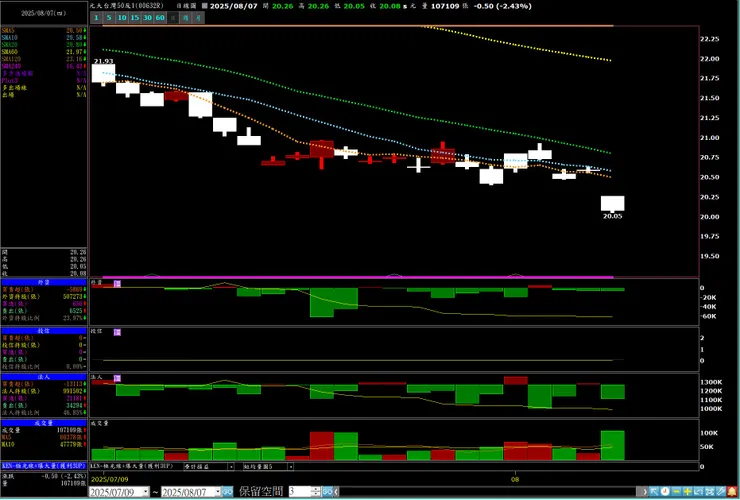Click the 08 month marker on time axis

pos(515,479)
